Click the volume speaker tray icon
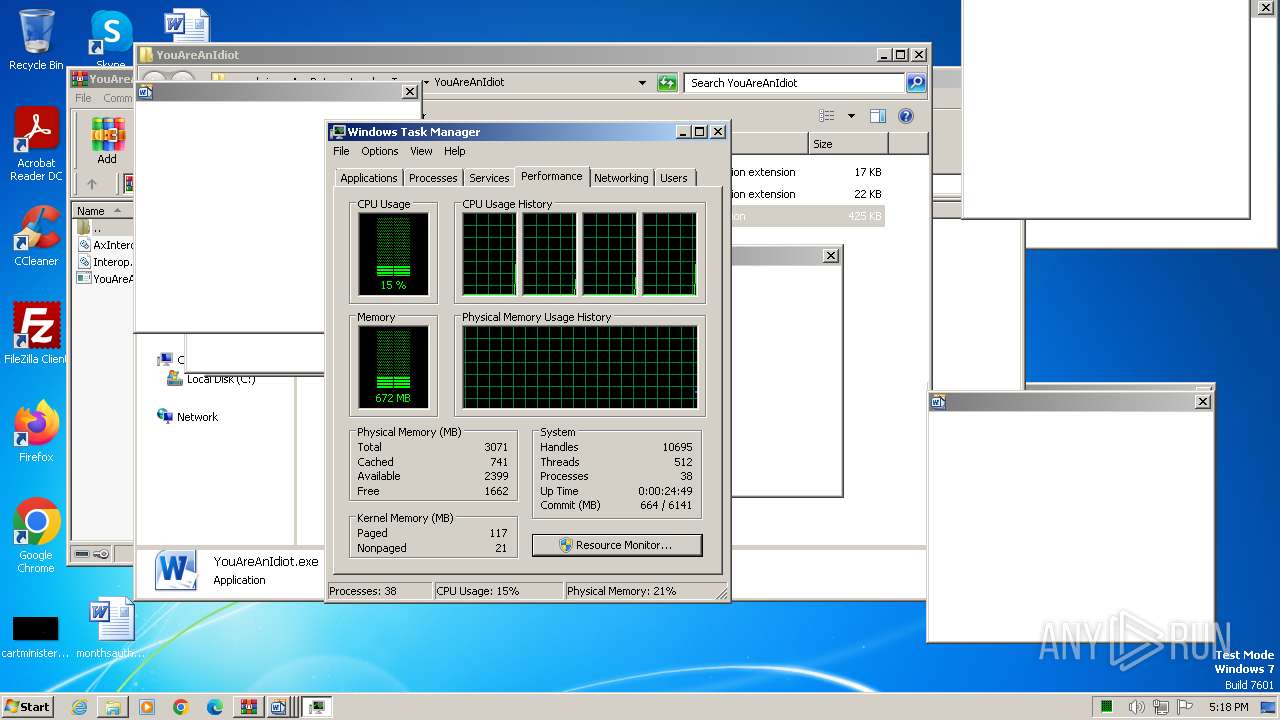 (1137, 707)
